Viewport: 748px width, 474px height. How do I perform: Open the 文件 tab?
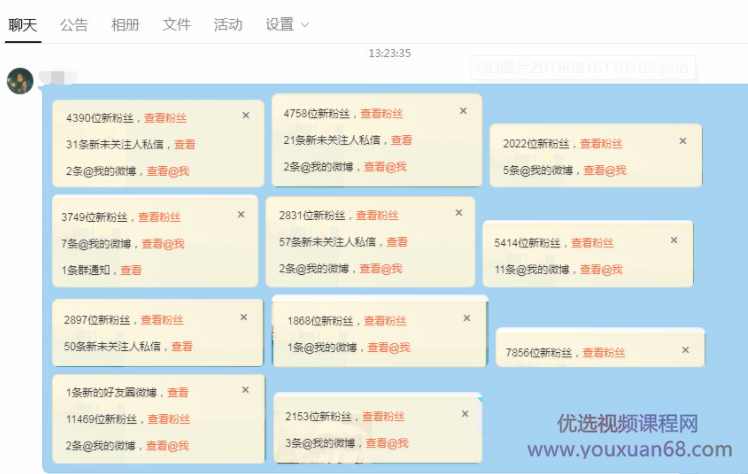[x=177, y=25]
